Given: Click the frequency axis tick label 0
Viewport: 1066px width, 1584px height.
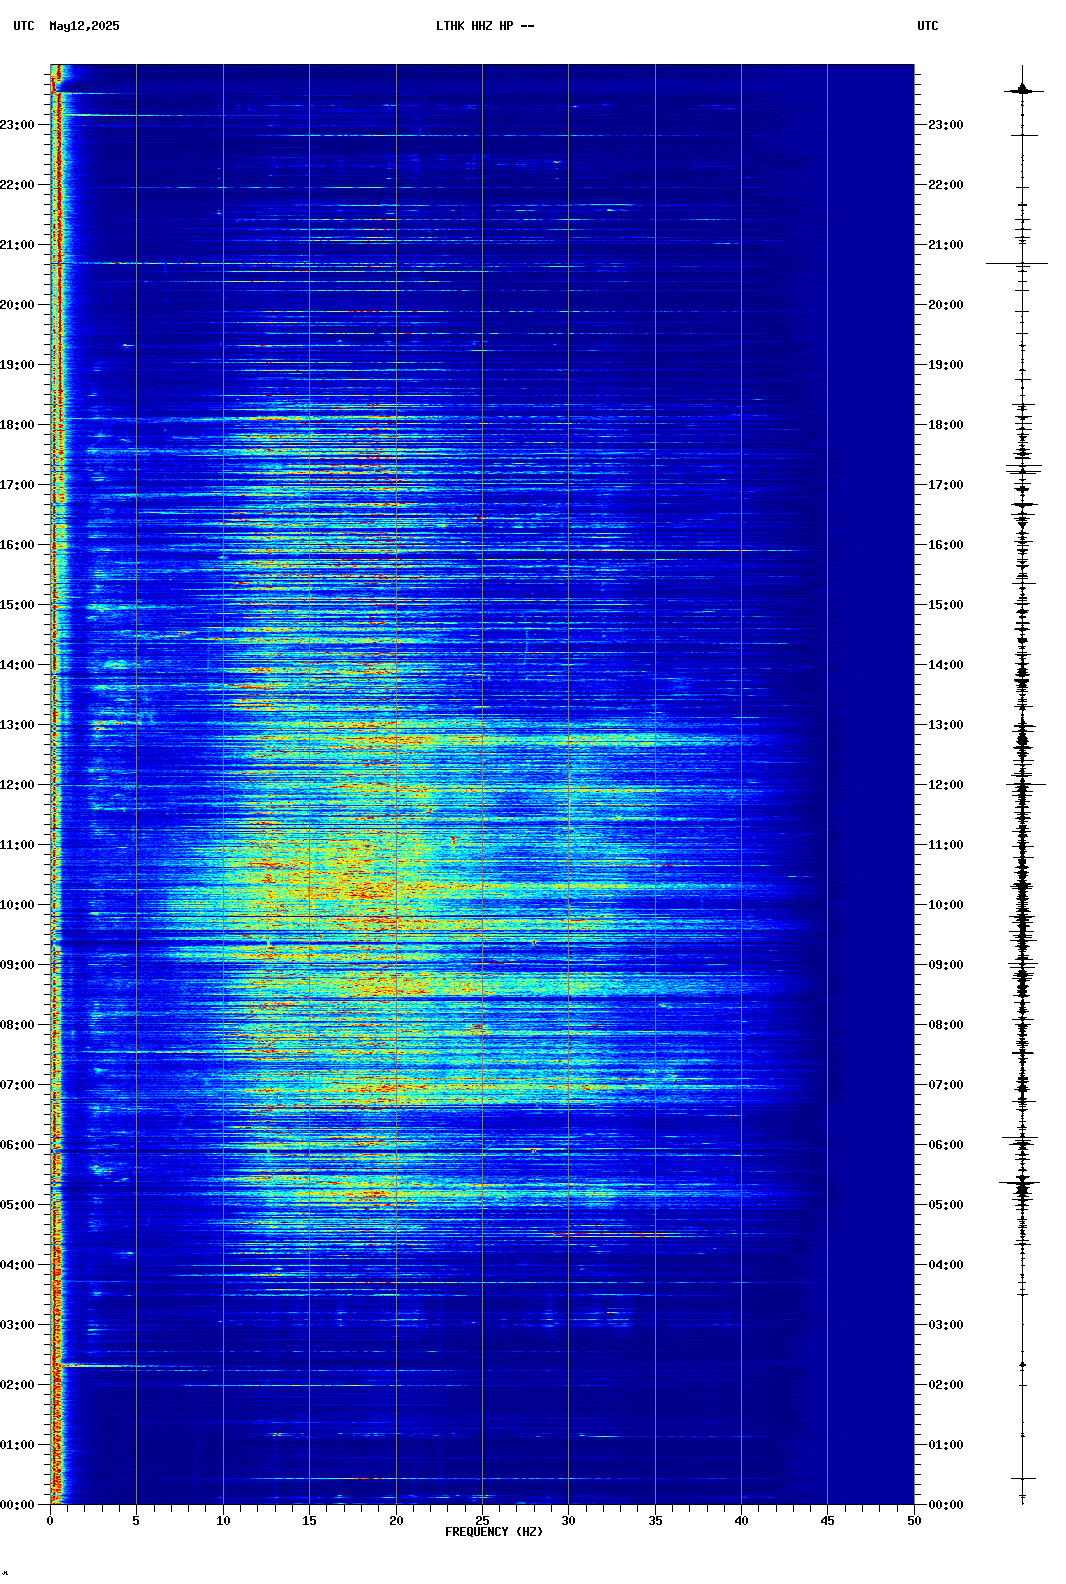Looking at the screenshot, I should click(50, 1521).
